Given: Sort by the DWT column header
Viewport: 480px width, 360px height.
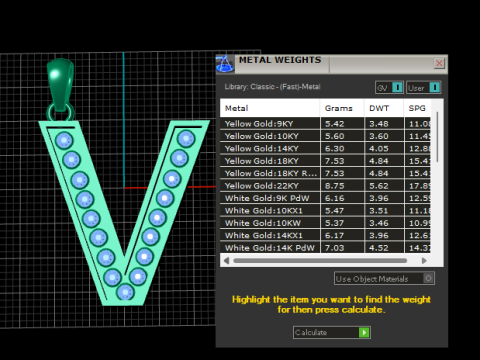Looking at the screenshot, I should [384, 108].
